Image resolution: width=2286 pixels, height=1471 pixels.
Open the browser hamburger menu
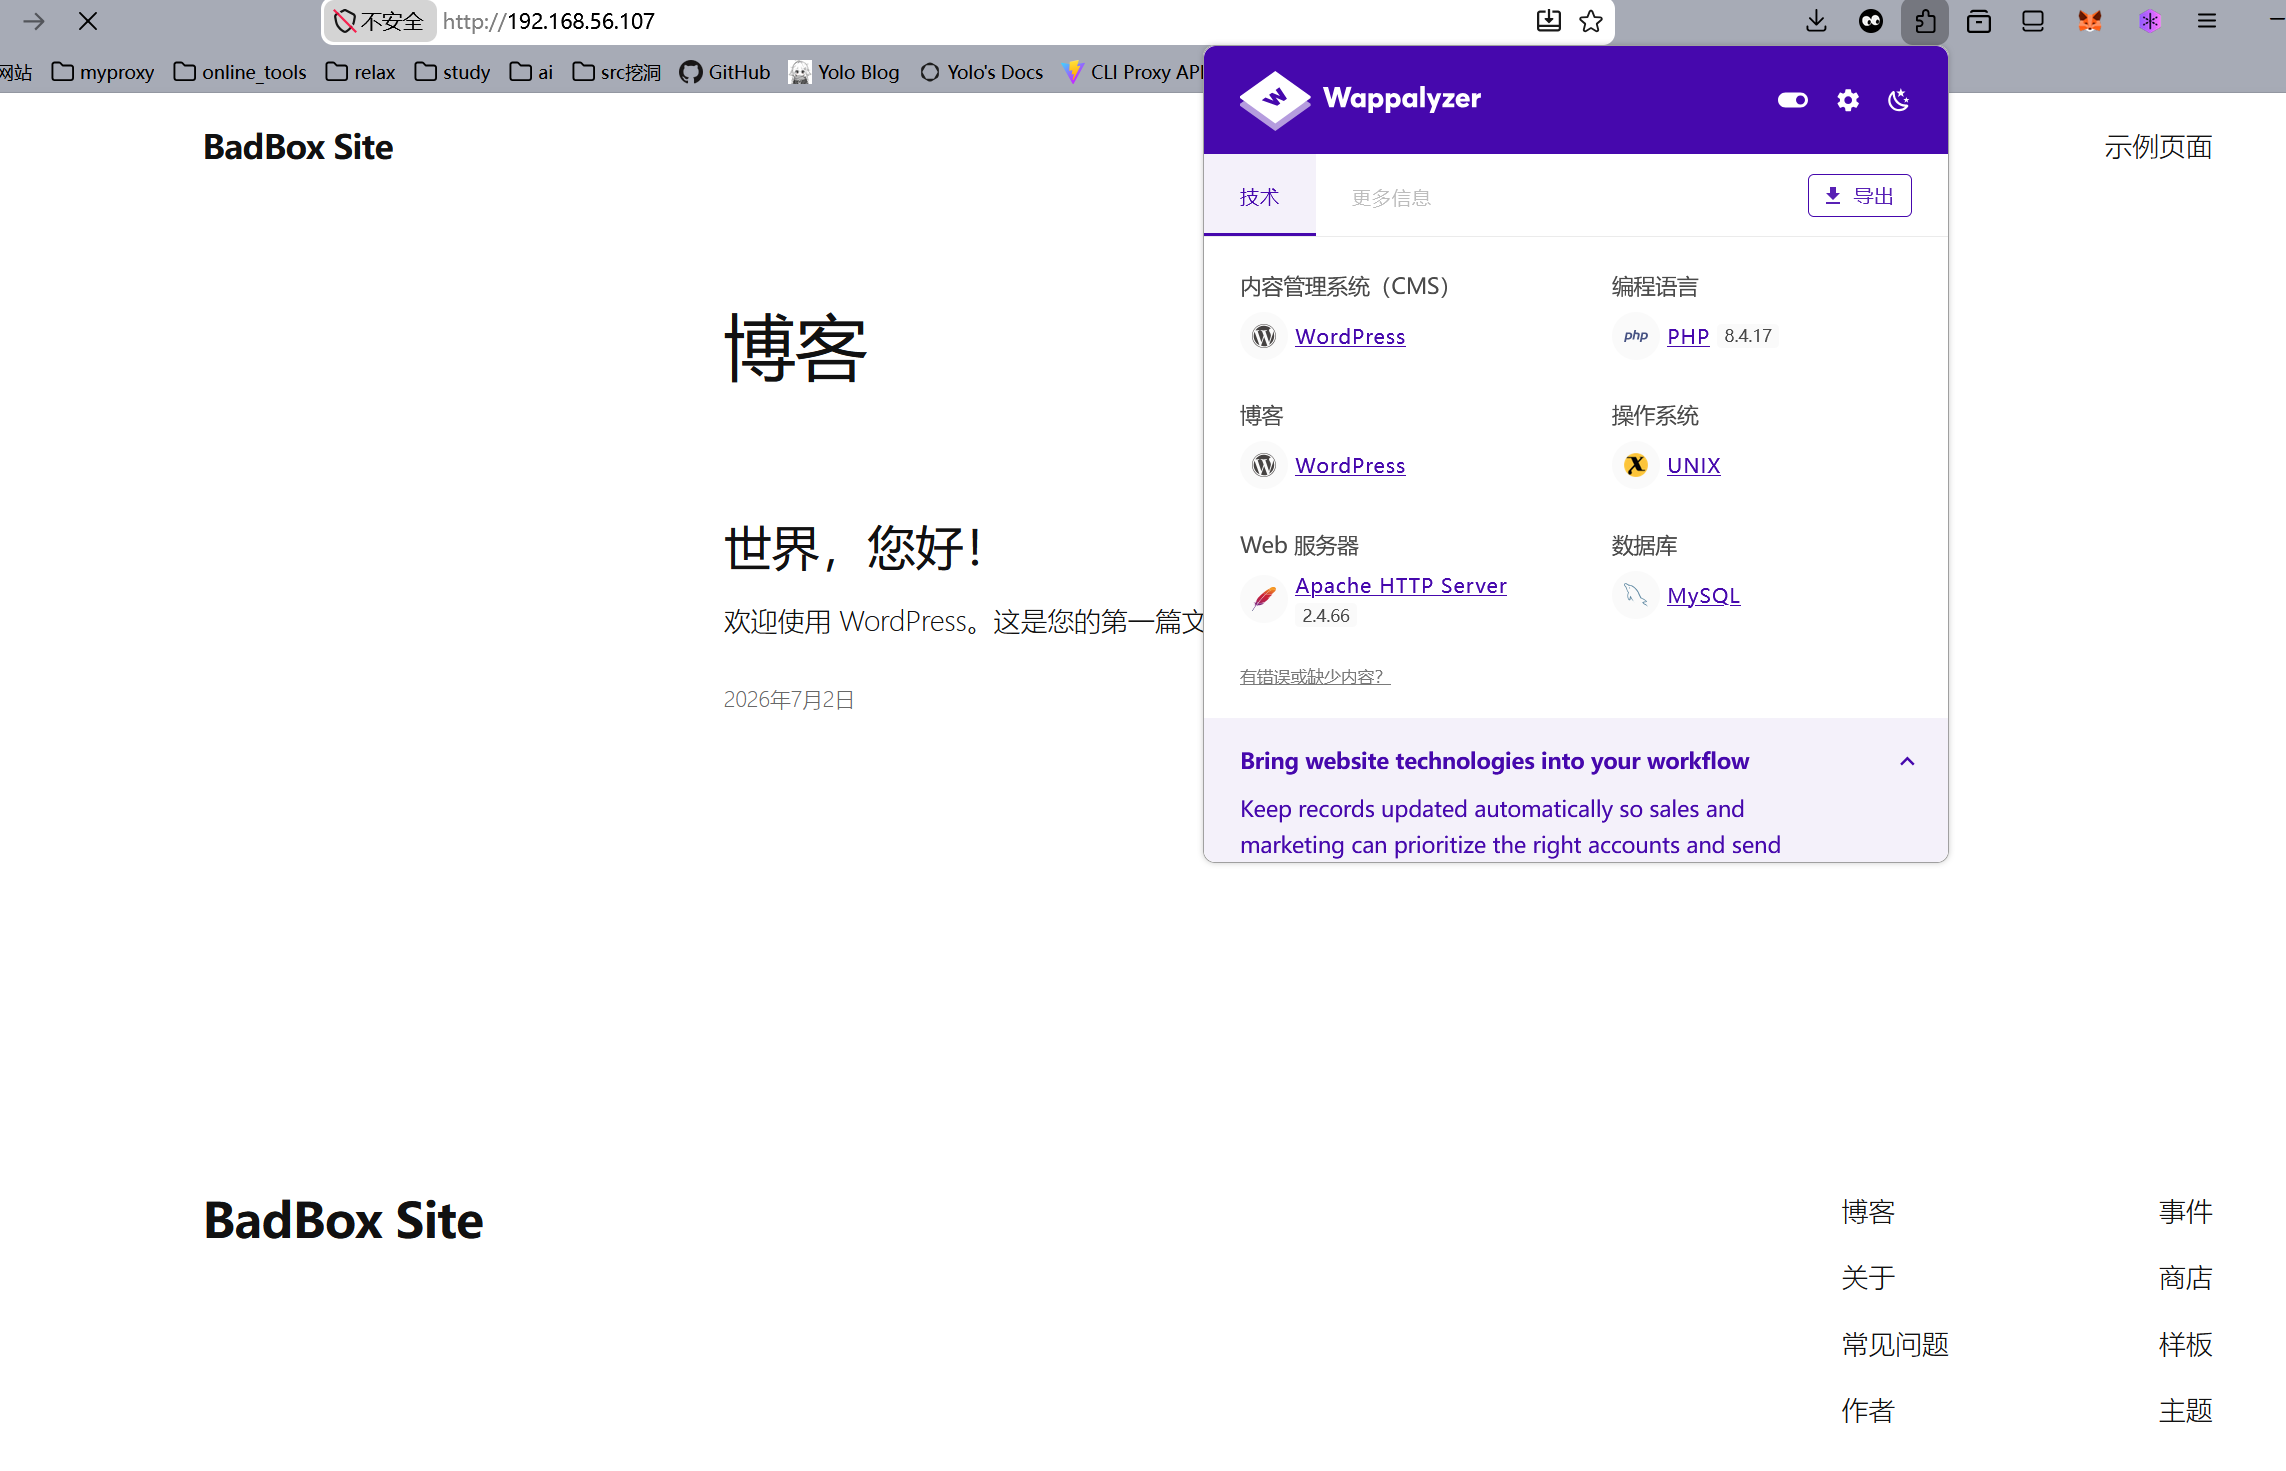[2207, 21]
